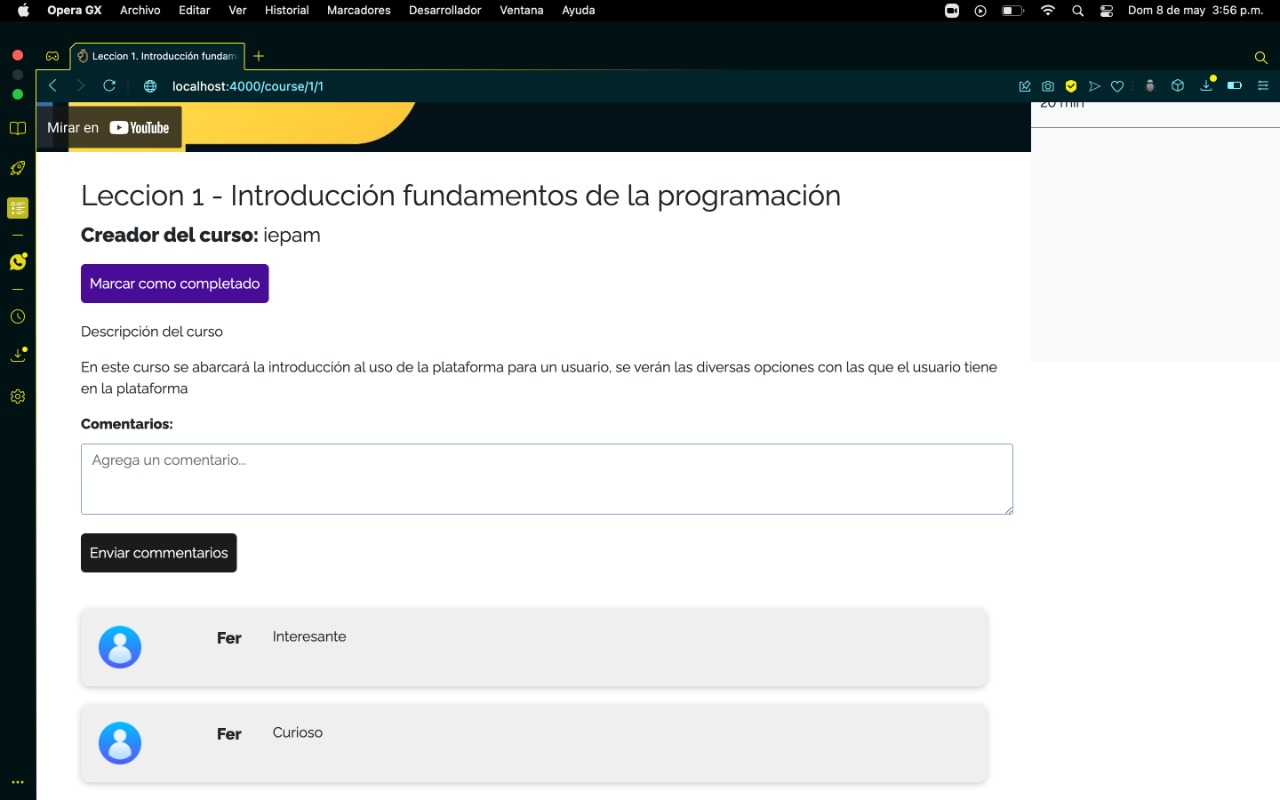
Task: Click the lesson title heading
Action: 461,195
